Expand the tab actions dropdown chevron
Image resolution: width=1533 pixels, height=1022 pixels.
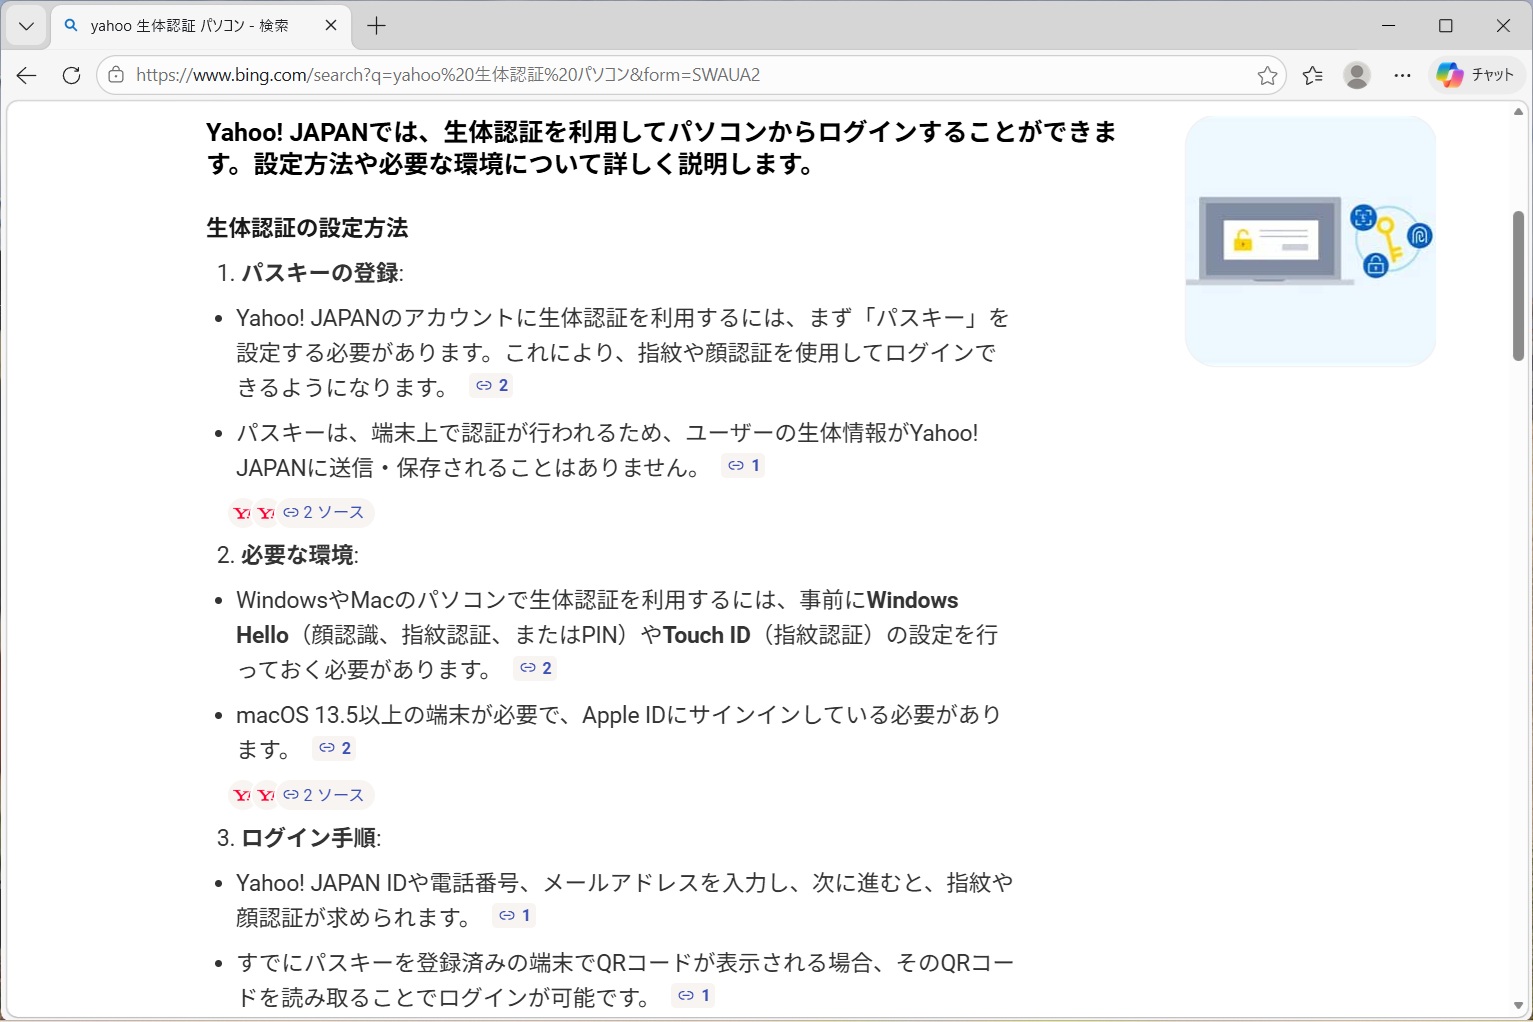pyautogui.click(x=26, y=26)
